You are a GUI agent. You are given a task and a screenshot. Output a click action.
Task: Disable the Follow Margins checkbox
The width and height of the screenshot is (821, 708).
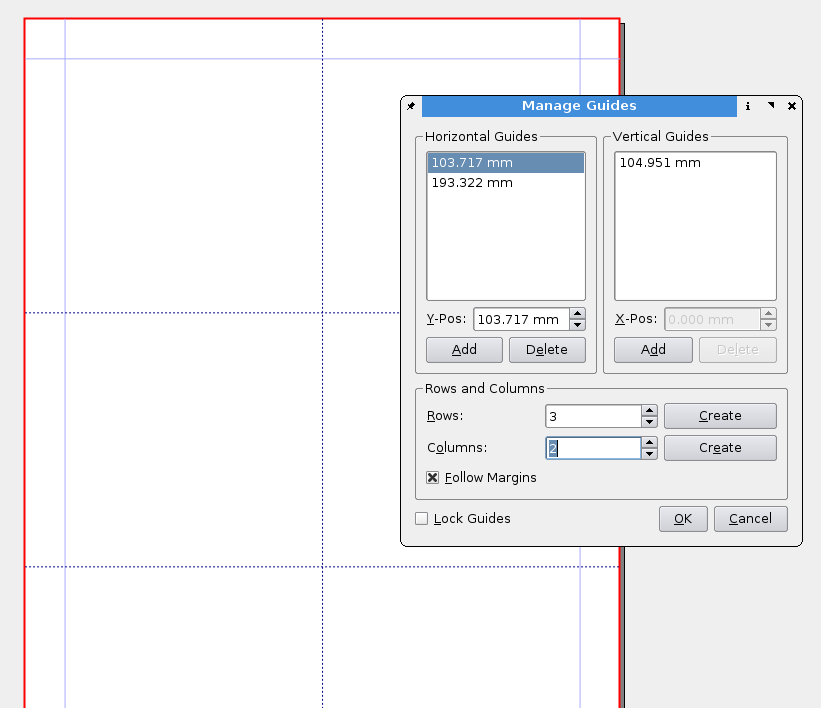coord(433,478)
